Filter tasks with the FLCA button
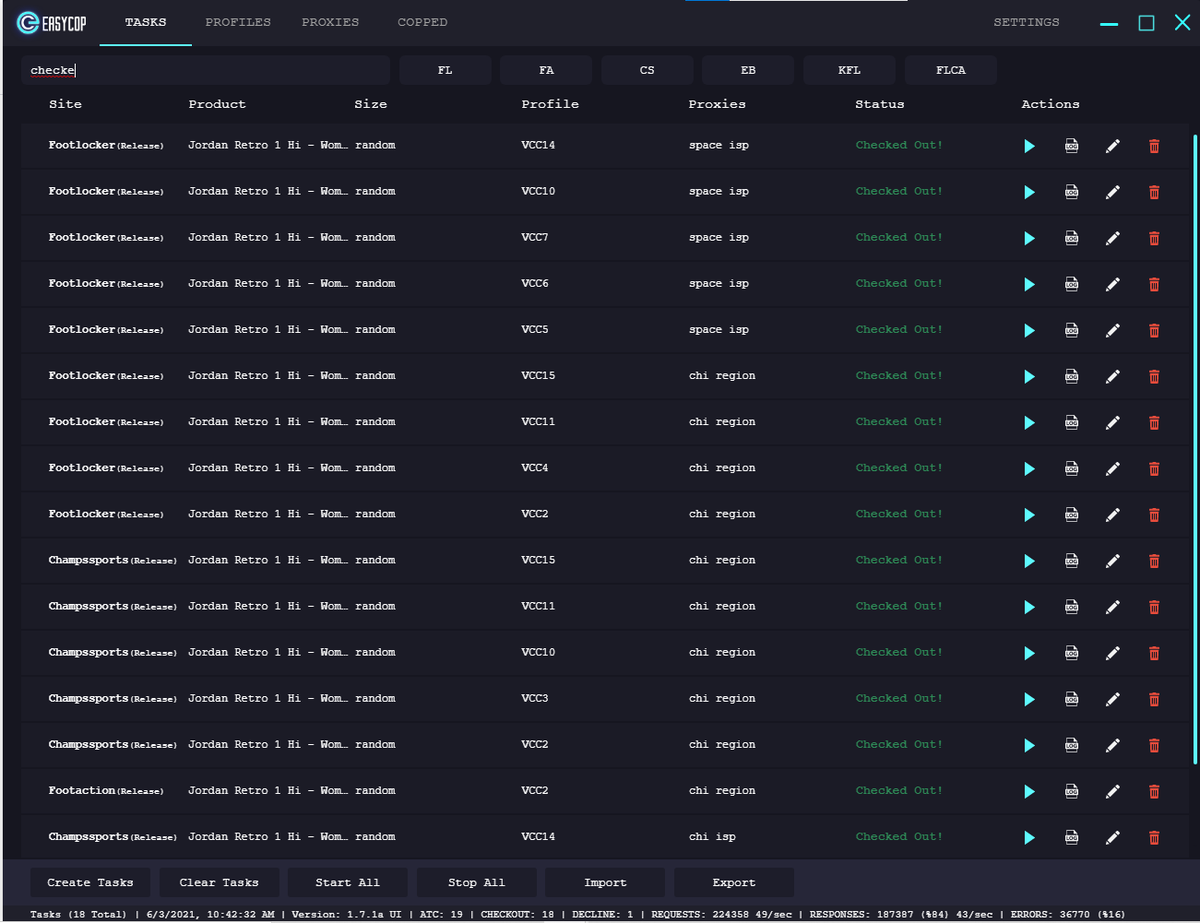The image size is (1200, 923). [x=951, y=70]
